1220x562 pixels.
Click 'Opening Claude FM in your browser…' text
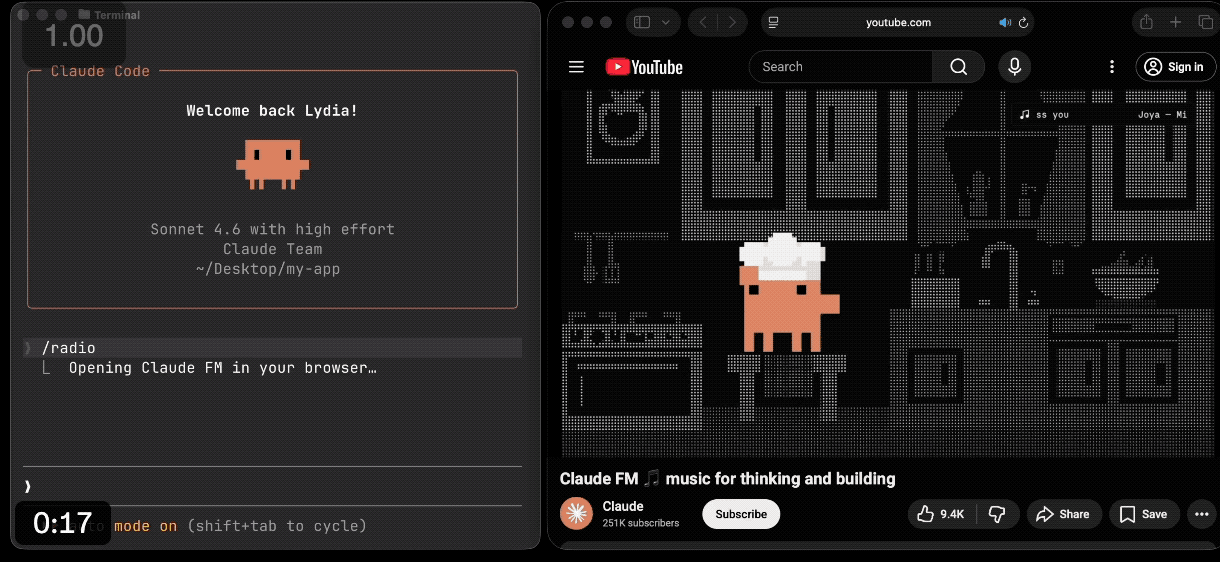point(222,368)
